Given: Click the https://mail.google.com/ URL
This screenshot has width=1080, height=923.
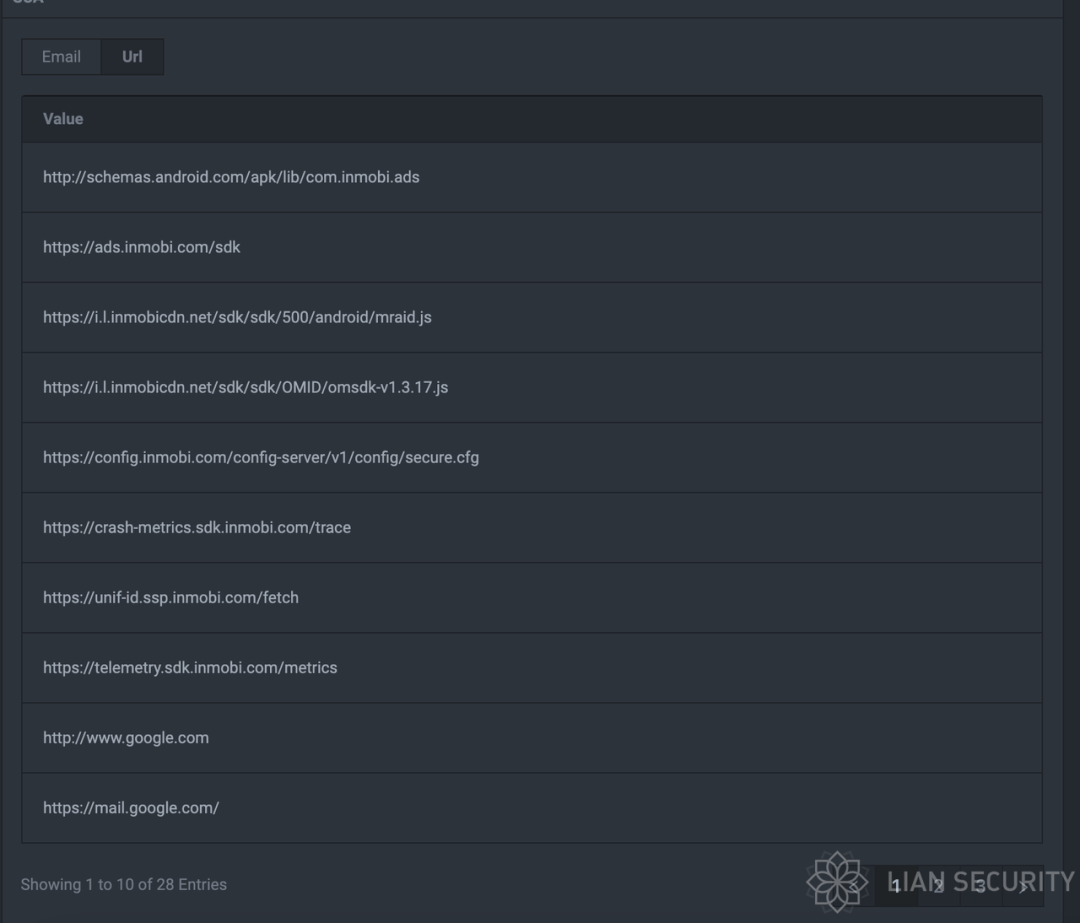Looking at the screenshot, I should 532,808.
